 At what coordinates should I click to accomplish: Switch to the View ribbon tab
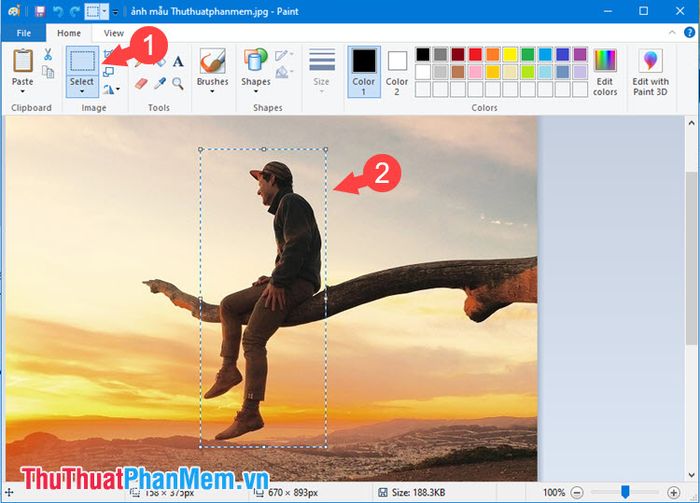[114, 33]
